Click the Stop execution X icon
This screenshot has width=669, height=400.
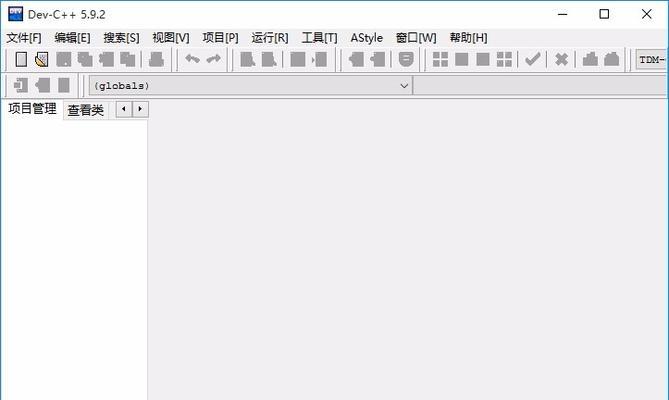561,60
